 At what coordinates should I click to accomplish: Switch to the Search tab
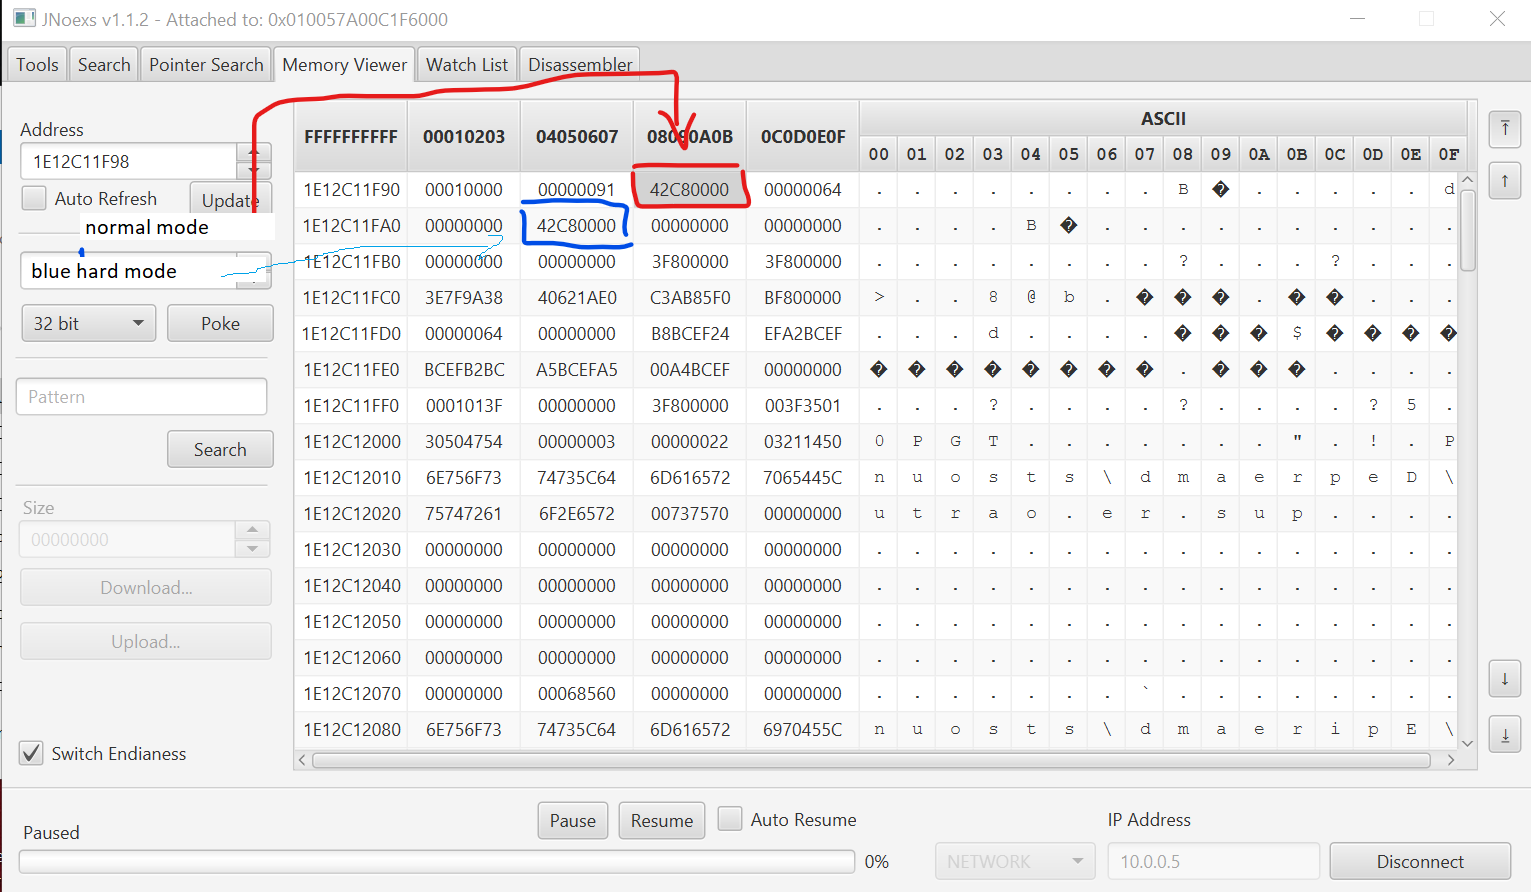(104, 64)
